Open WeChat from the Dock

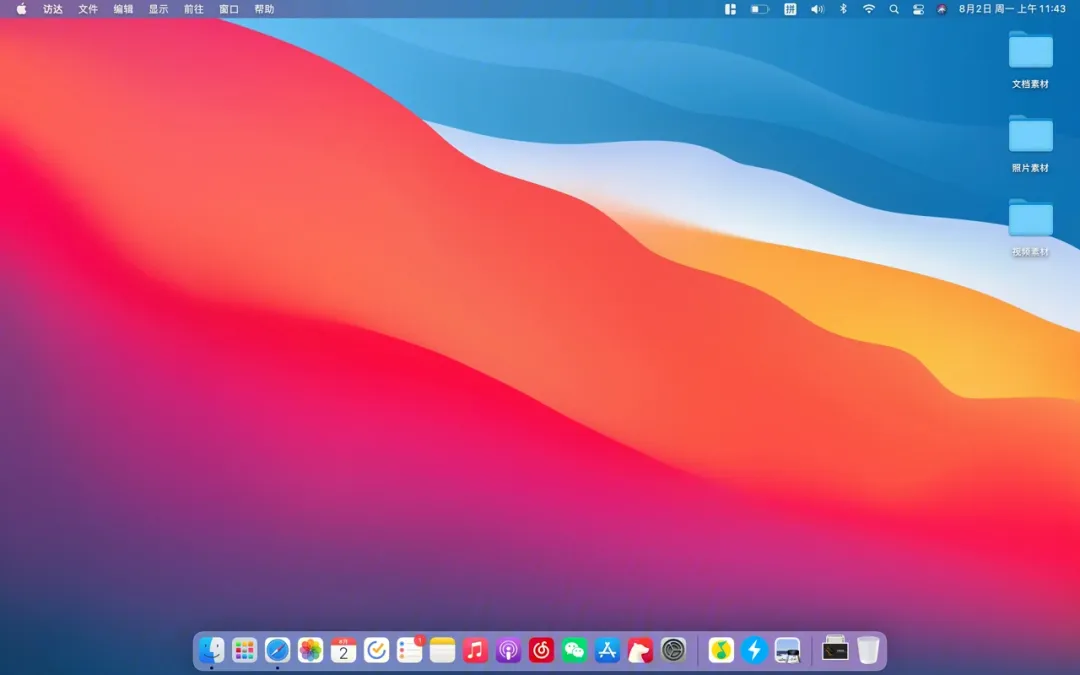[x=574, y=650]
